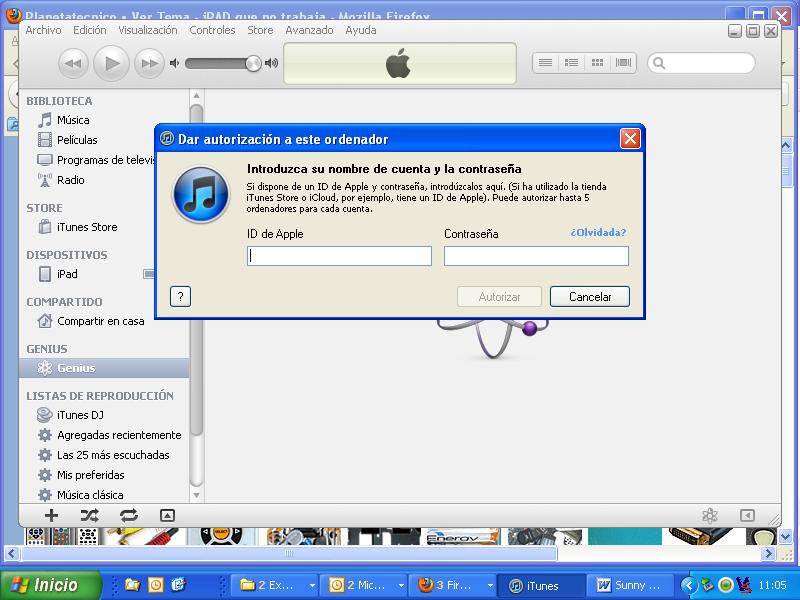This screenshot has width=800, height=600.
Task: Click the Next track fast-forward button
Action: click(x=149, y=64)
